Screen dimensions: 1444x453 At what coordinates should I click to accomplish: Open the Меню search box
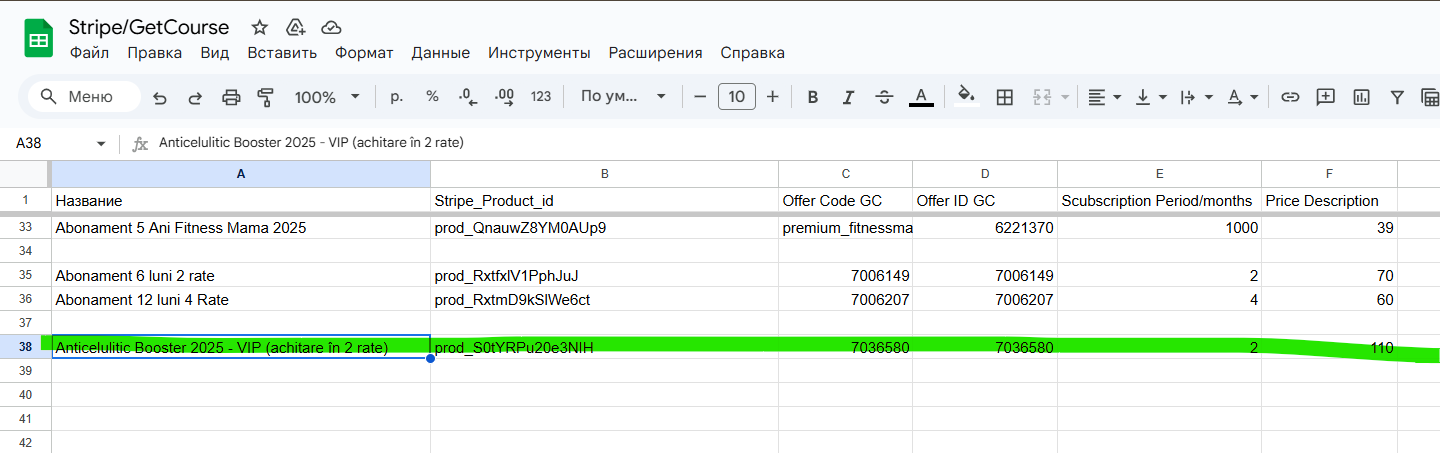tap(84, 97)
